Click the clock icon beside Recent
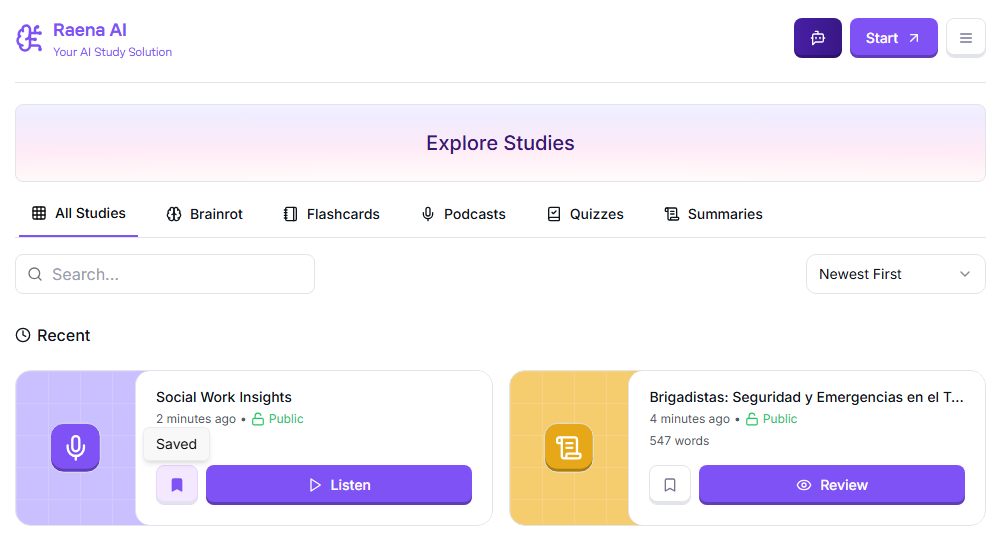The width and height of the screenshot is (998, 537). pyautogui.click(x=23, y=336)
